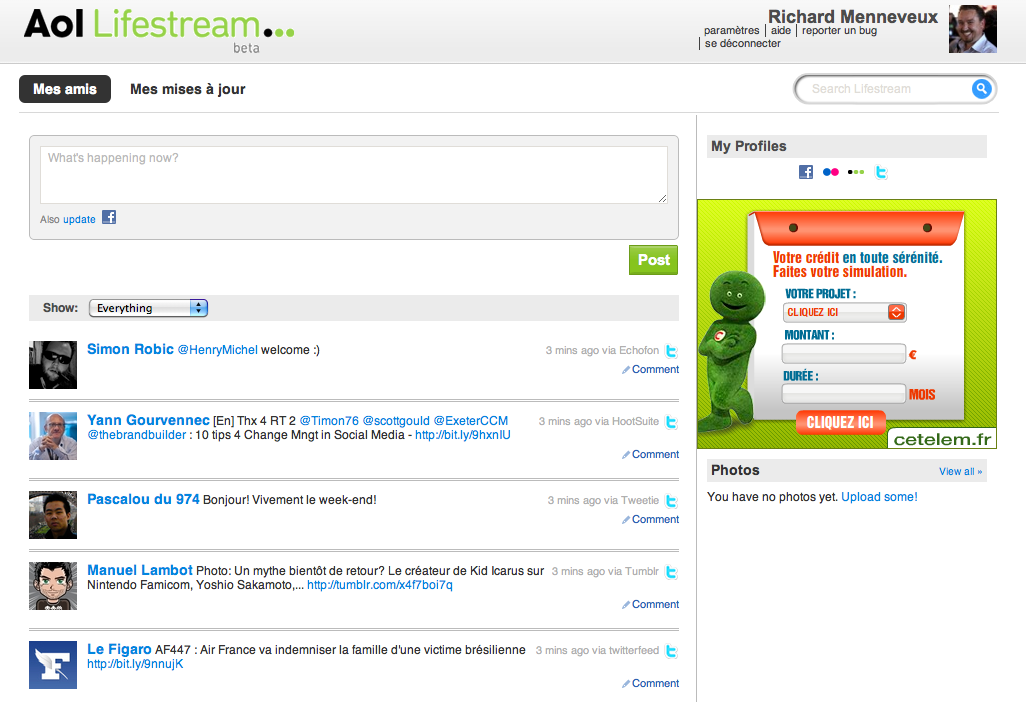Click the Upload some! link

click(879, 497)
